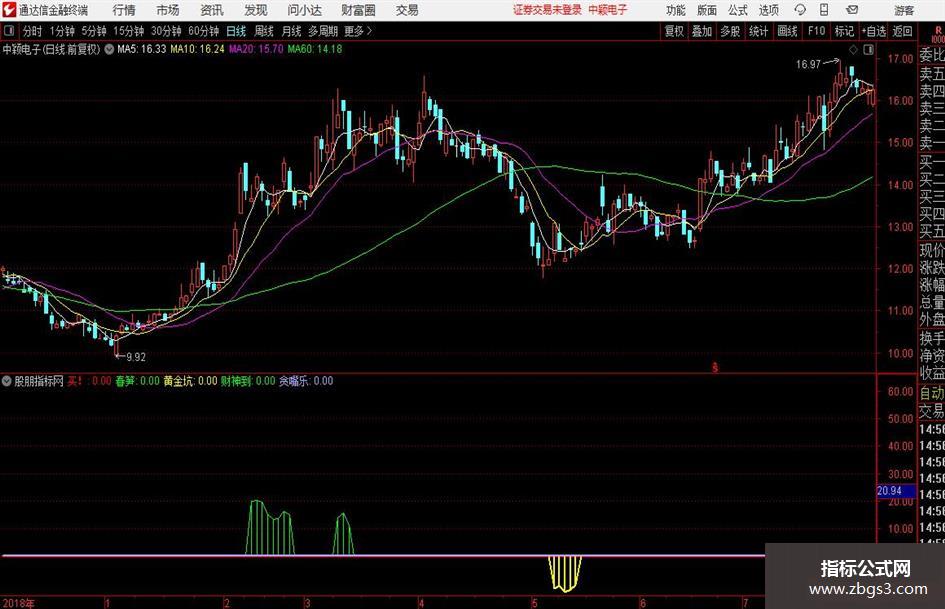Click the MA5: 16.33 indicator value
The width and height of the screenshot is (945, 609).
click(x=142, y=49)
